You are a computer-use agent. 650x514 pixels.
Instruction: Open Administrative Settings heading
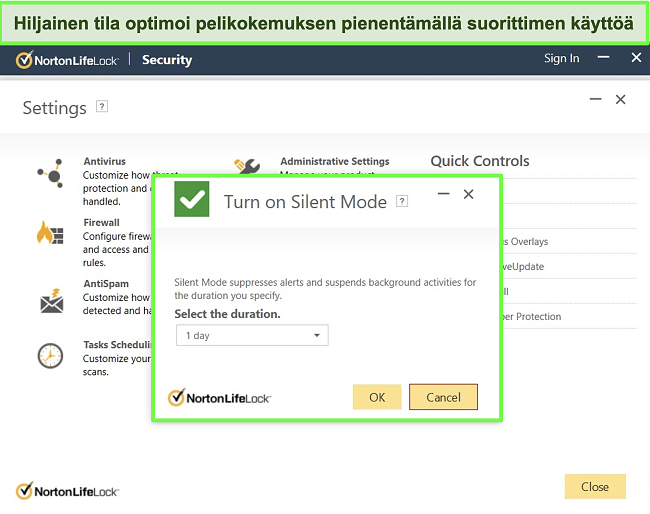tap(335, 161)
